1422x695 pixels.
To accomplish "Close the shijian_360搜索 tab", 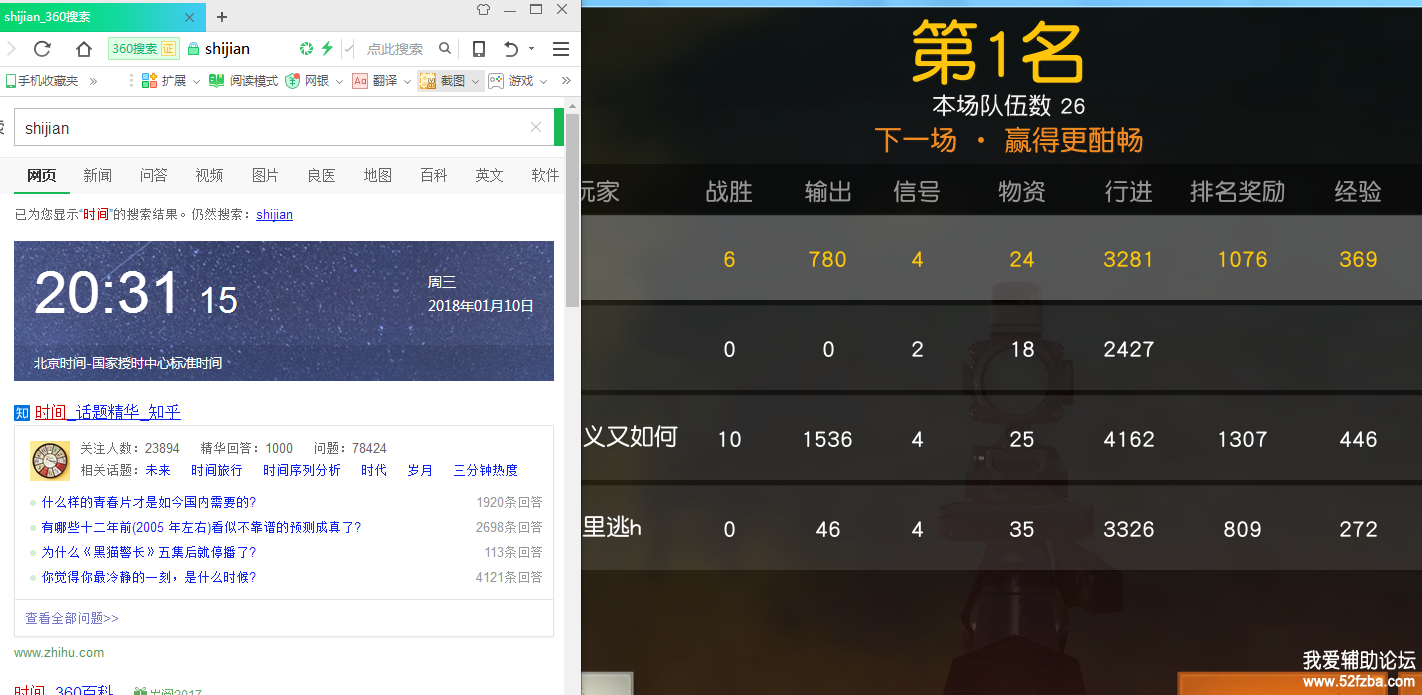I will (x=190, y=17).
